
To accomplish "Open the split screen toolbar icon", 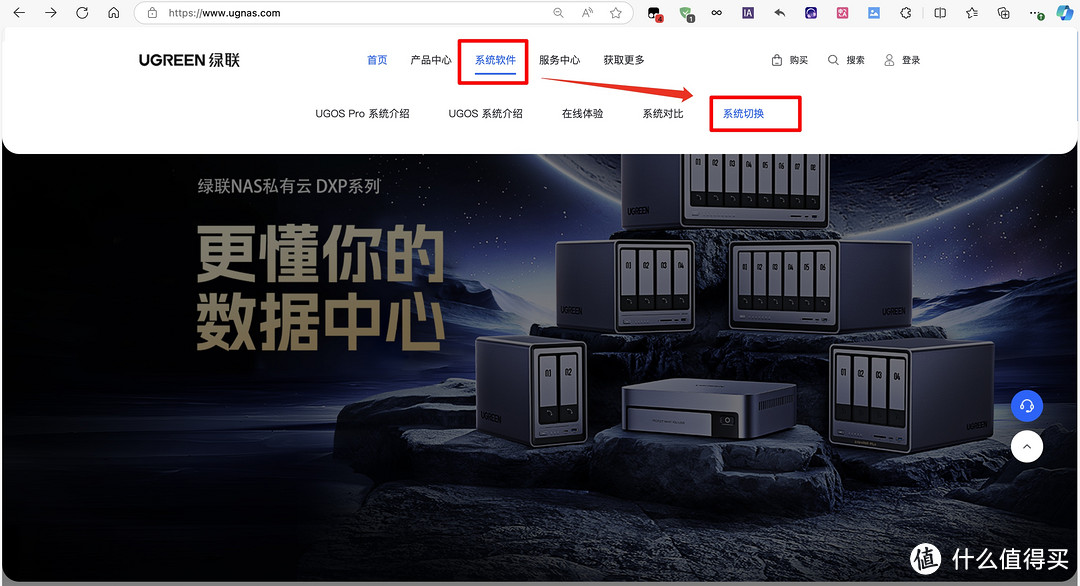I will [940, 13].
